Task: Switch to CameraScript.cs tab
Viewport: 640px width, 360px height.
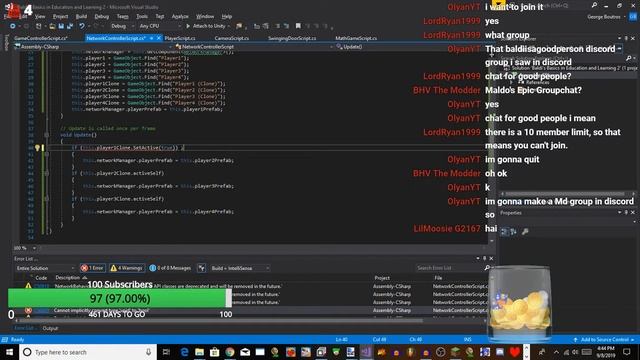Action: tap(231, 38)
